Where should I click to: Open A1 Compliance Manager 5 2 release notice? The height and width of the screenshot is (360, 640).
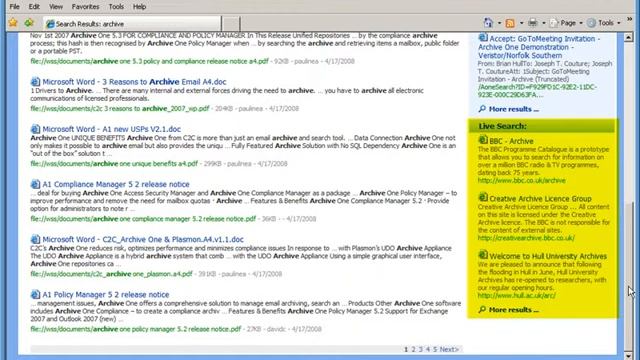tap(116, 184)
